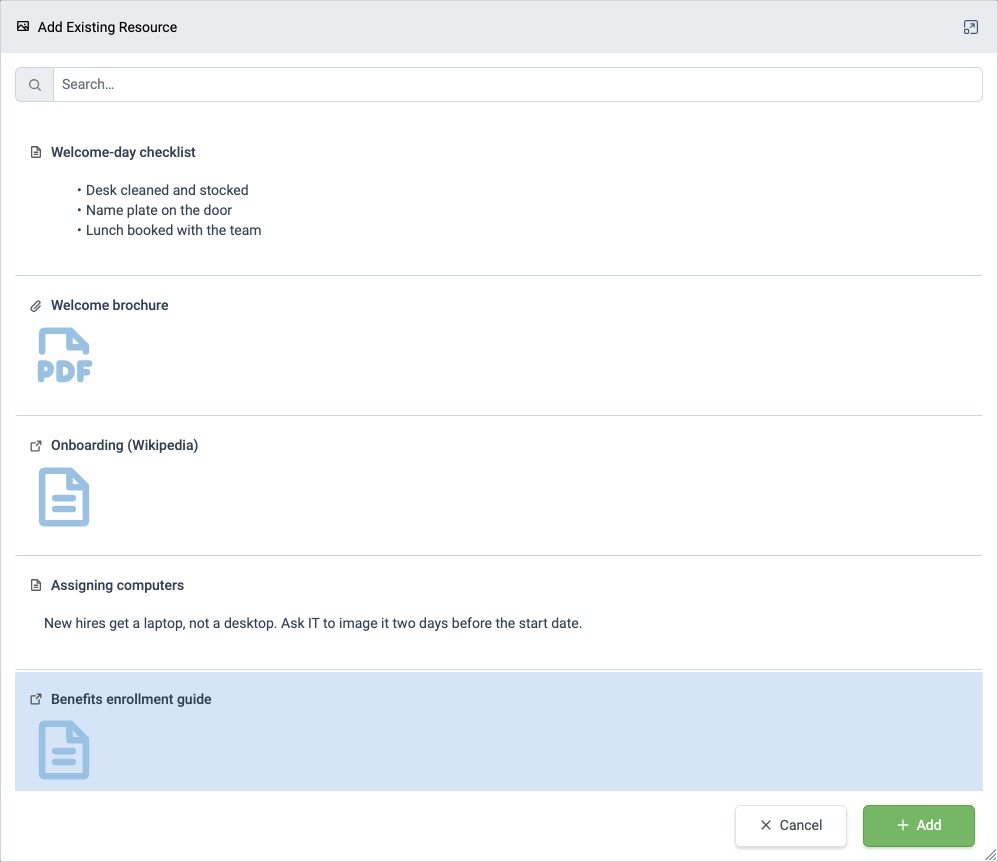998x862 pixels.
Task: Click the dialog expand icon in header
Action: pos(970,27)
